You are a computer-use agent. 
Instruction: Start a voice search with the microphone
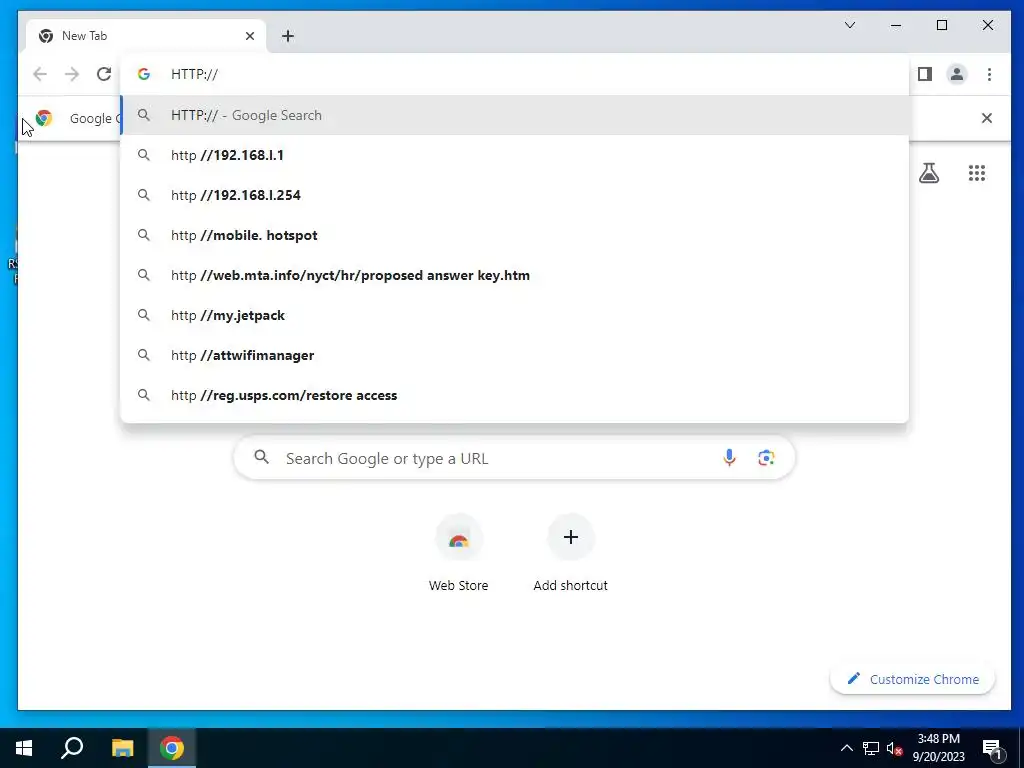[729, 458]
